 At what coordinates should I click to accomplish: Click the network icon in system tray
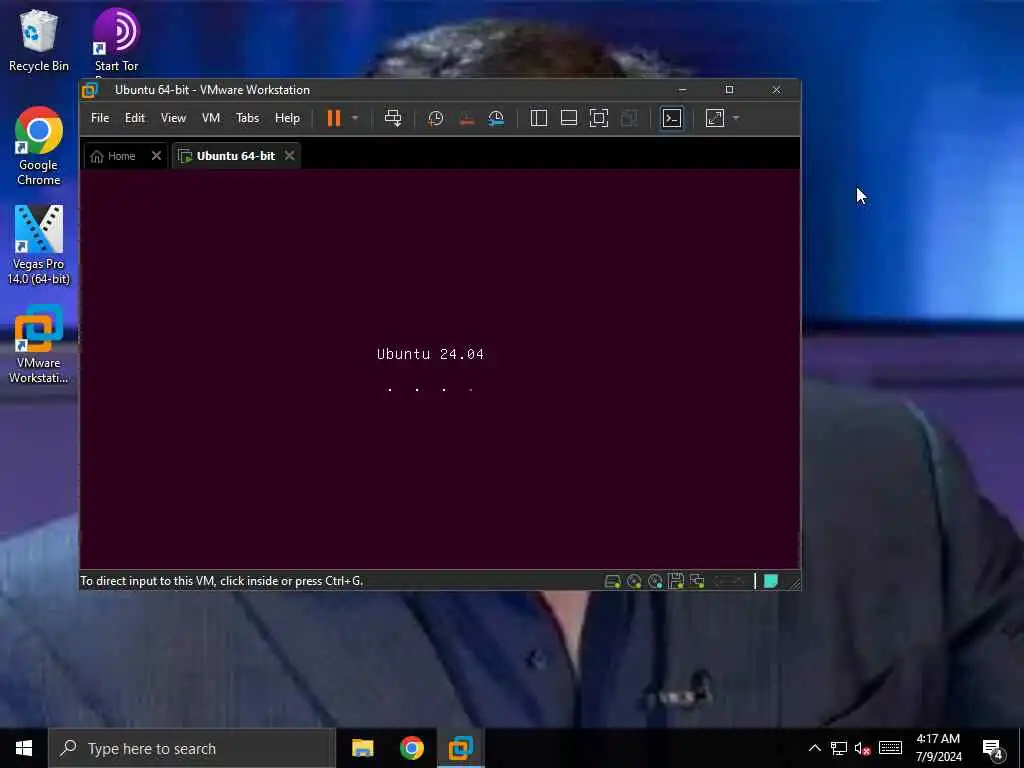point(839,748)
